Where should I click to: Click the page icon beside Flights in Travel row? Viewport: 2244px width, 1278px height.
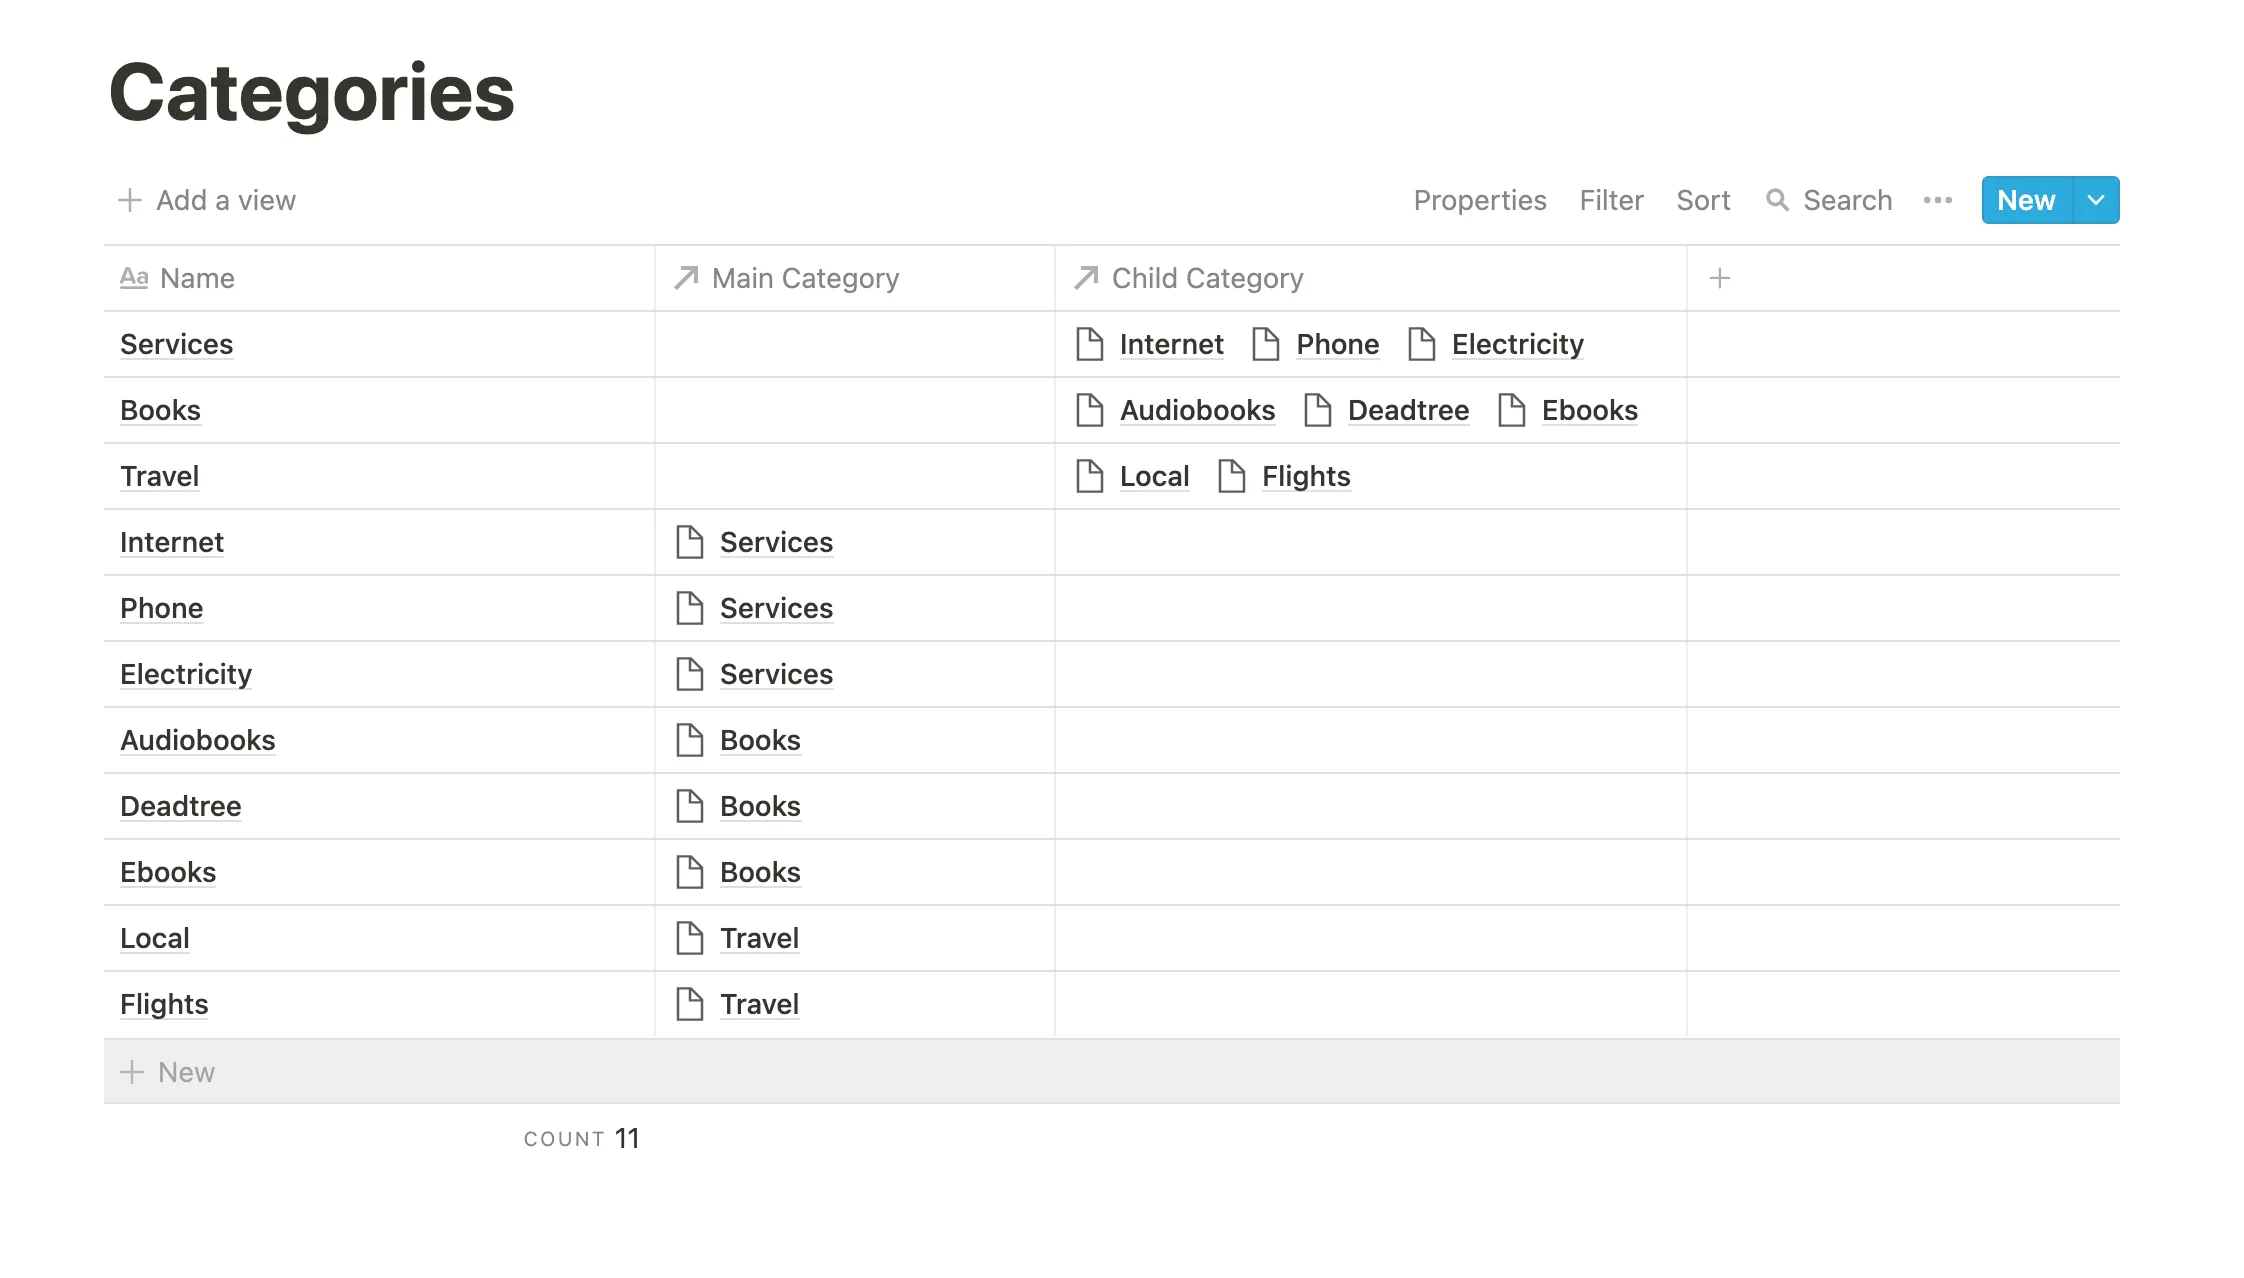pyautogui.click(x=1232, y=476)
